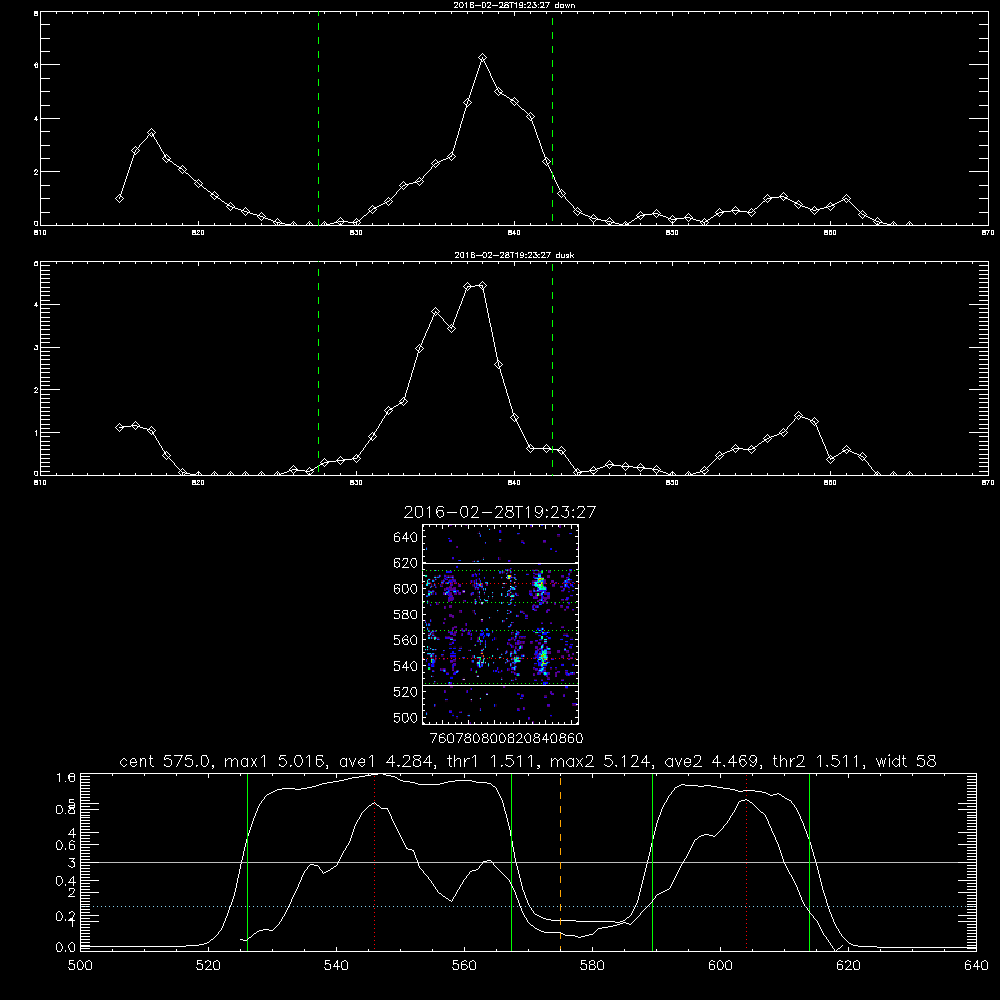Select the 'widt 58' value
The width and height of the screenshot is (1000, 1000).
[906, 761]
